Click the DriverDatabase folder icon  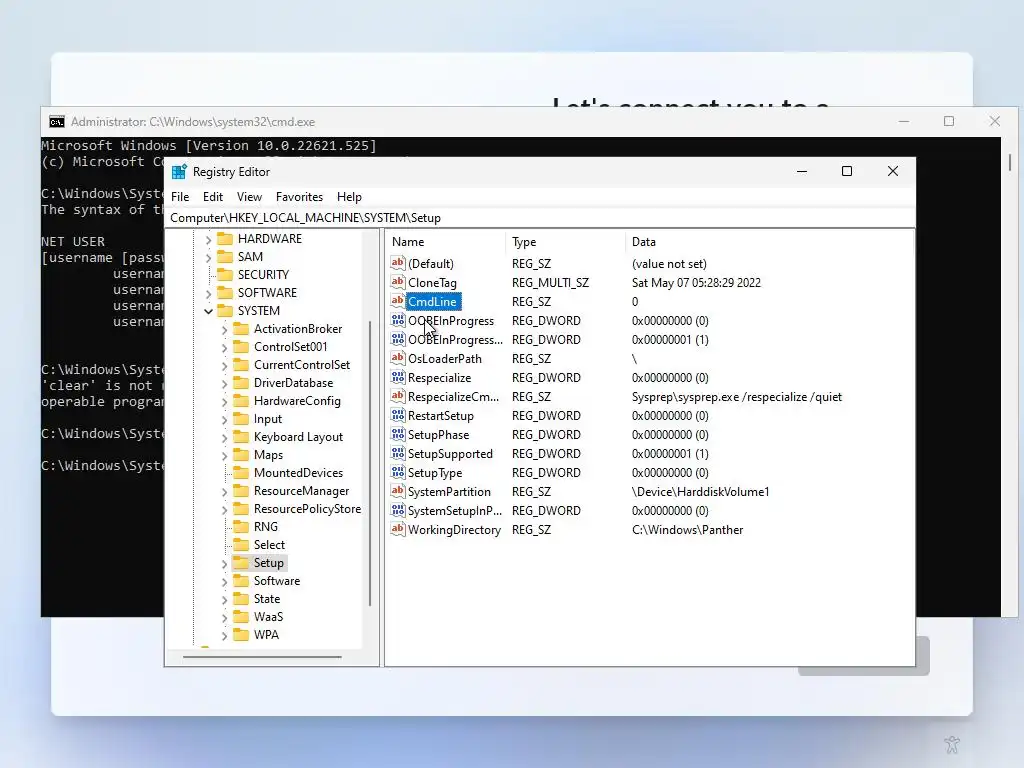click(x=241, y=383)
